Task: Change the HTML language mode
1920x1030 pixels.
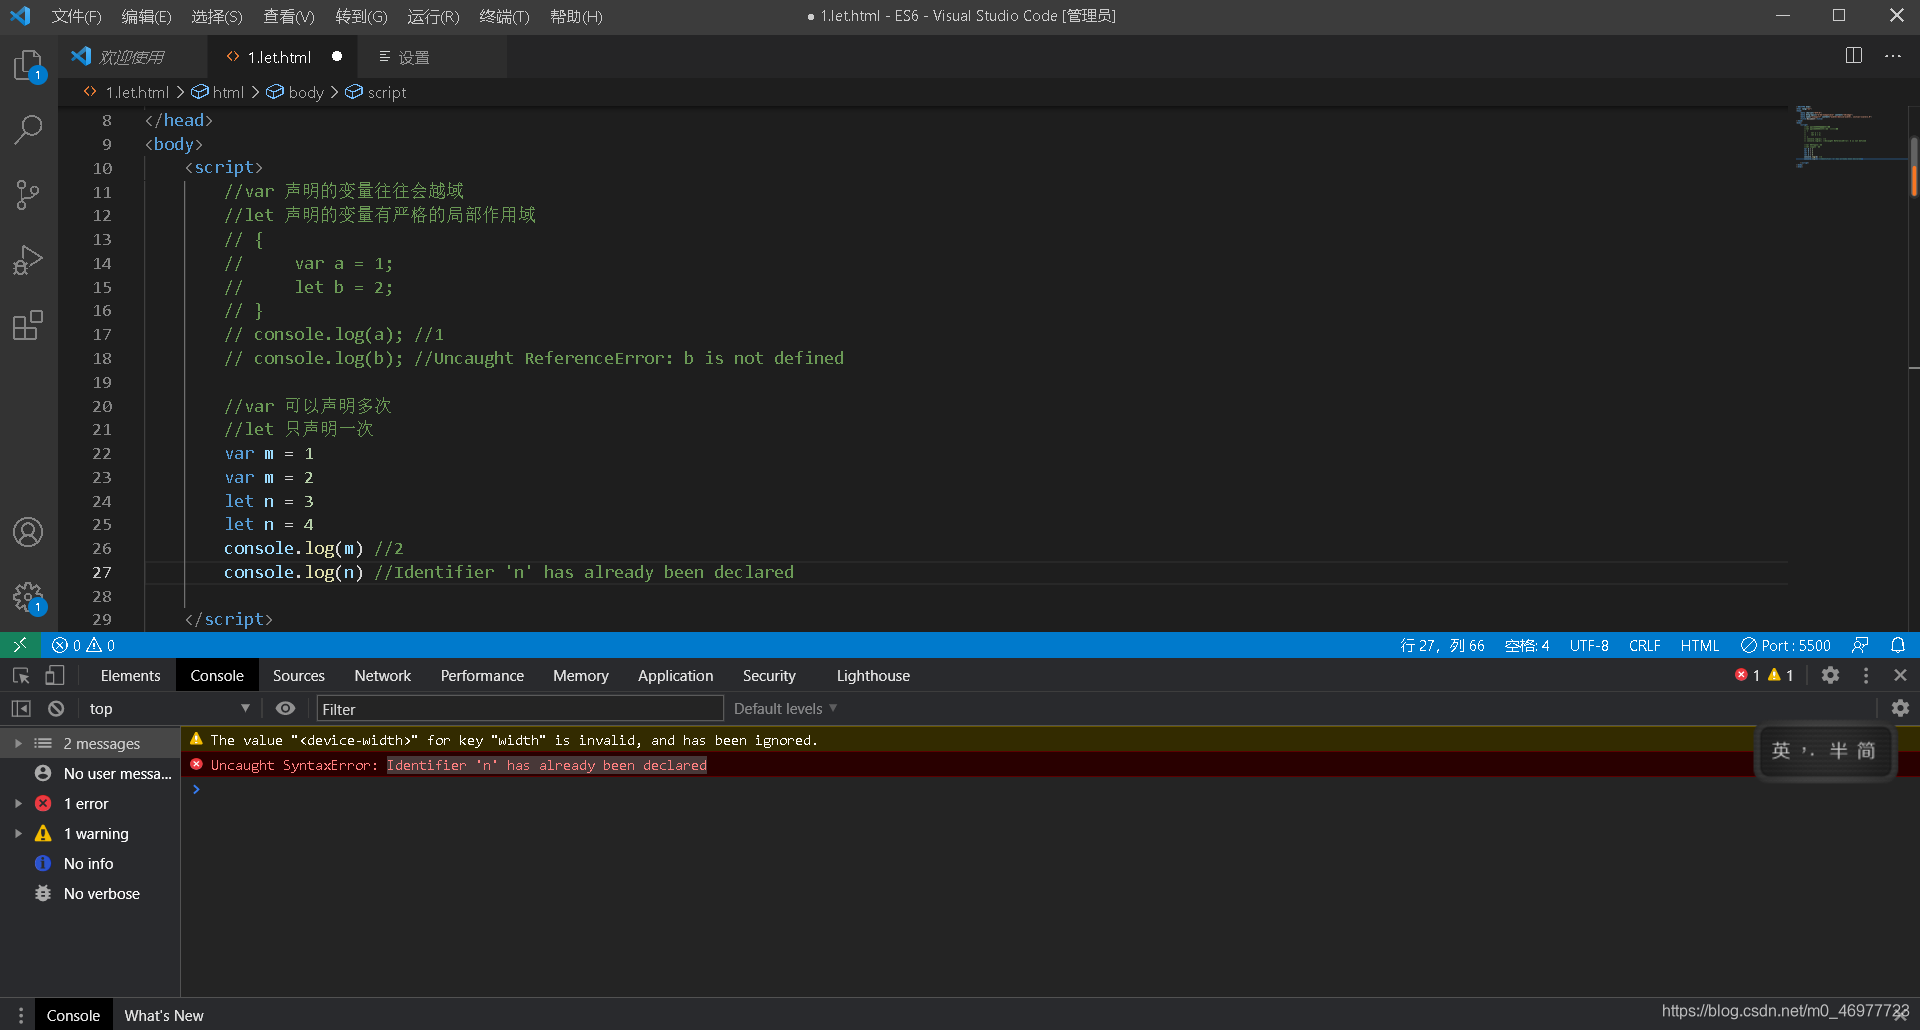Action: coord(1699,645)
